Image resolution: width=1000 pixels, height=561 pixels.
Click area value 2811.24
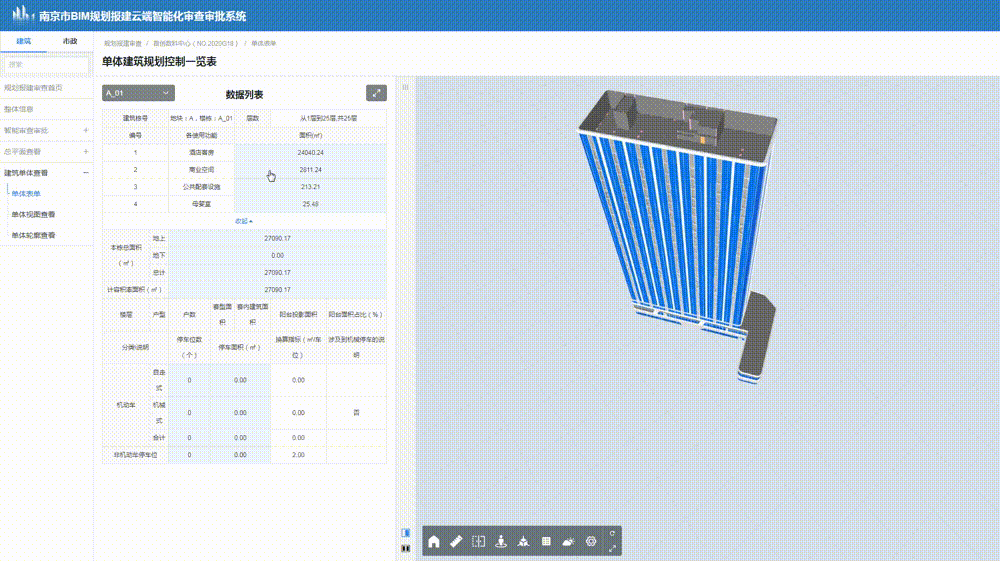(x=311, y=170)
